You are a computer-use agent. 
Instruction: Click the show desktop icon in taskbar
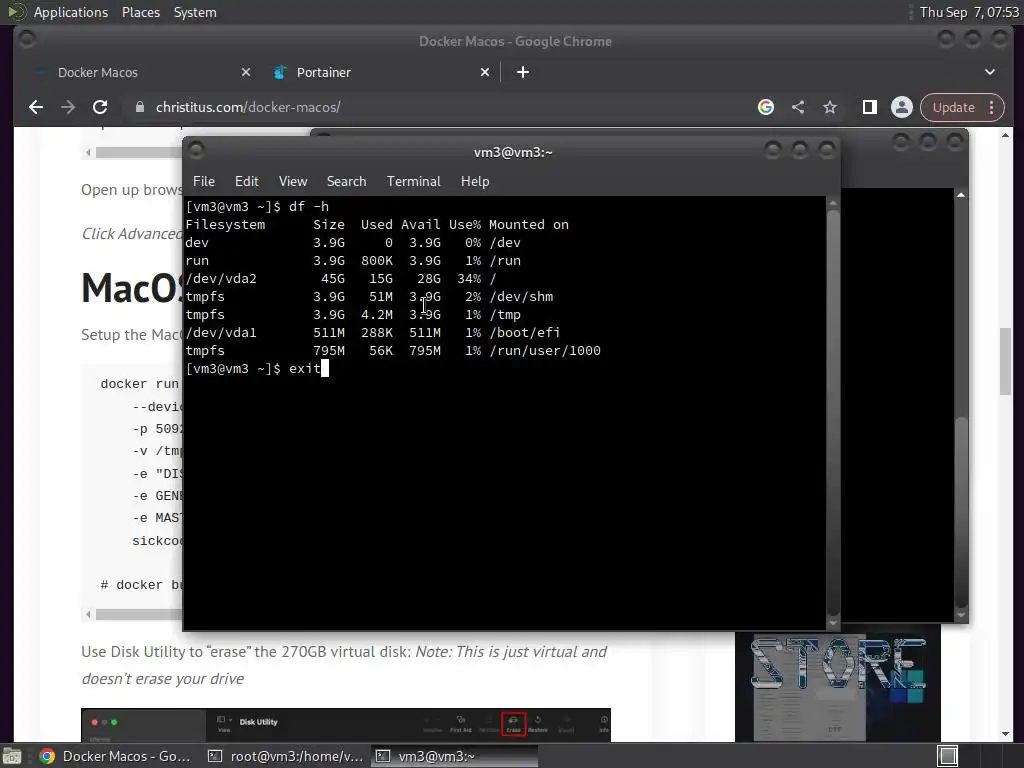click(12, 756)
